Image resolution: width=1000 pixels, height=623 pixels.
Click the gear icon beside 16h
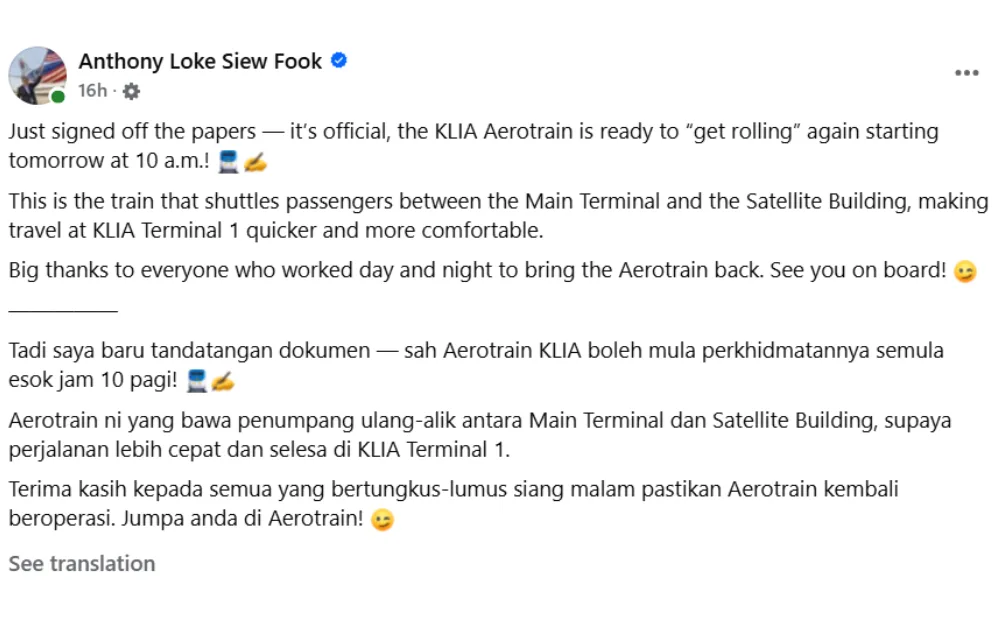tap(131, 91)
